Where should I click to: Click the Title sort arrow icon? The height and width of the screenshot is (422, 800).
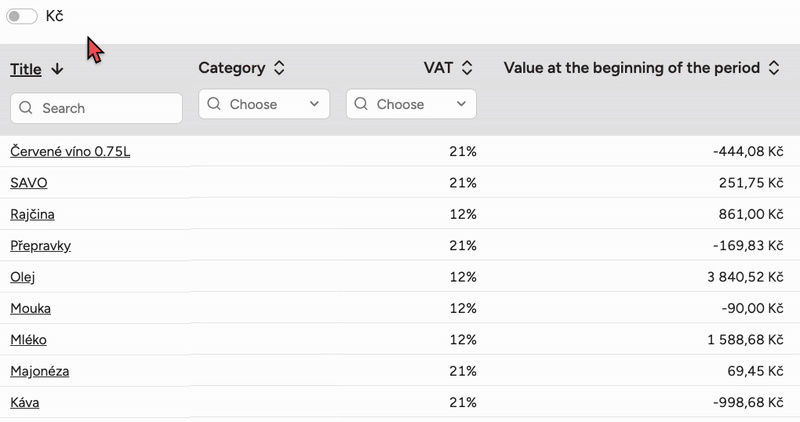57,69
